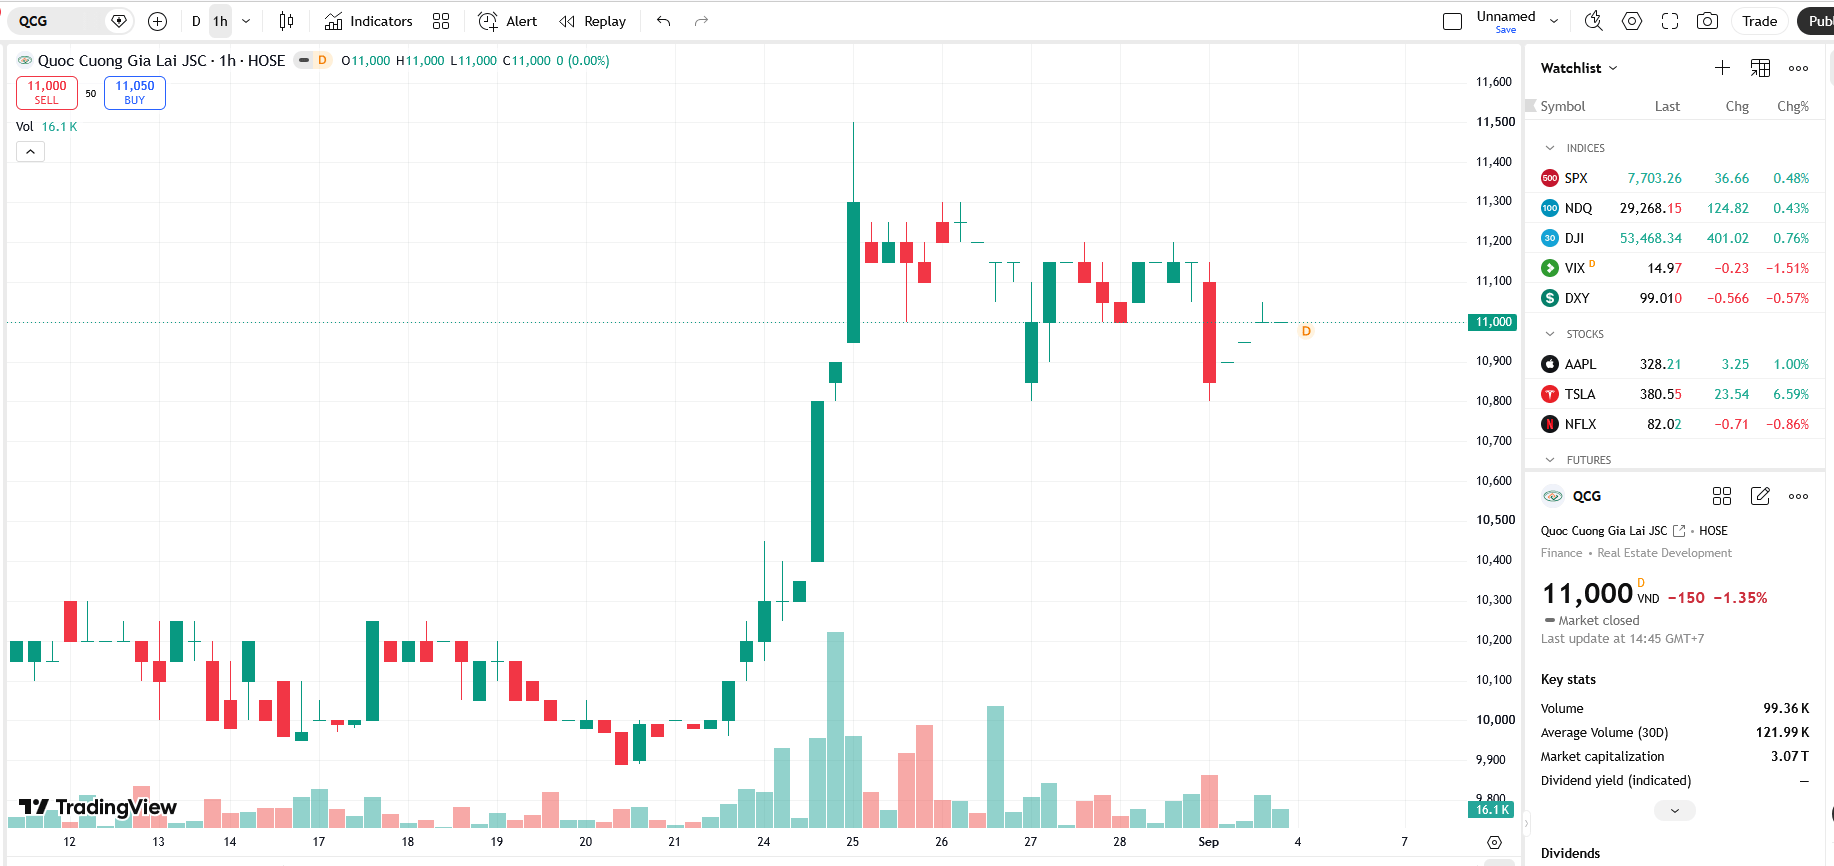Click the 11,050 BUY button
Viewport: 1834px width, 866px height.
tap(135, 93)
